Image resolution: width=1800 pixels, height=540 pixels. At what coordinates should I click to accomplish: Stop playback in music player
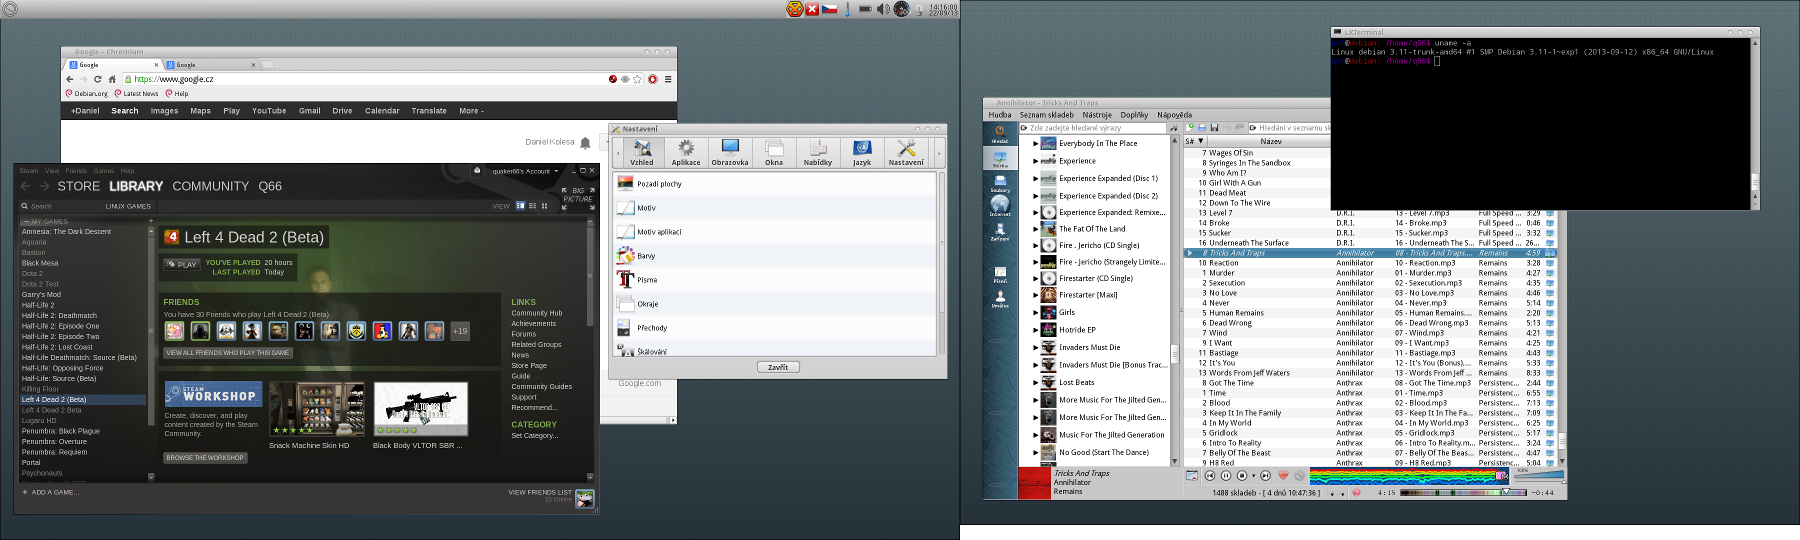point(1242,476)
